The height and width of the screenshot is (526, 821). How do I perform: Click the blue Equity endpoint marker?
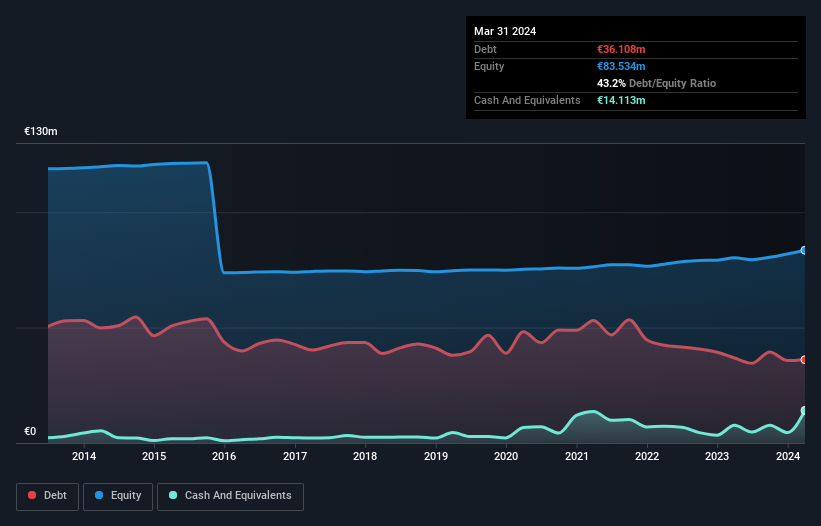[804, 251]
